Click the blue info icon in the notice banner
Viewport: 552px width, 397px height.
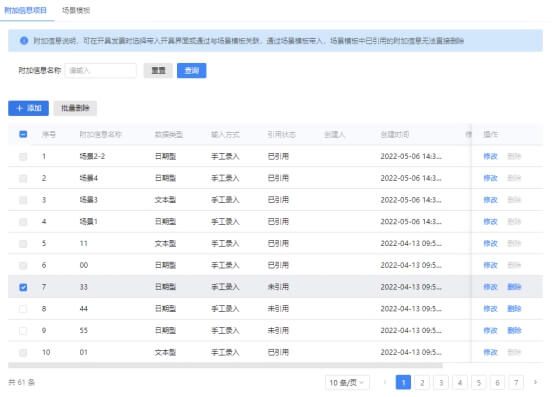(x=24, y=40)
